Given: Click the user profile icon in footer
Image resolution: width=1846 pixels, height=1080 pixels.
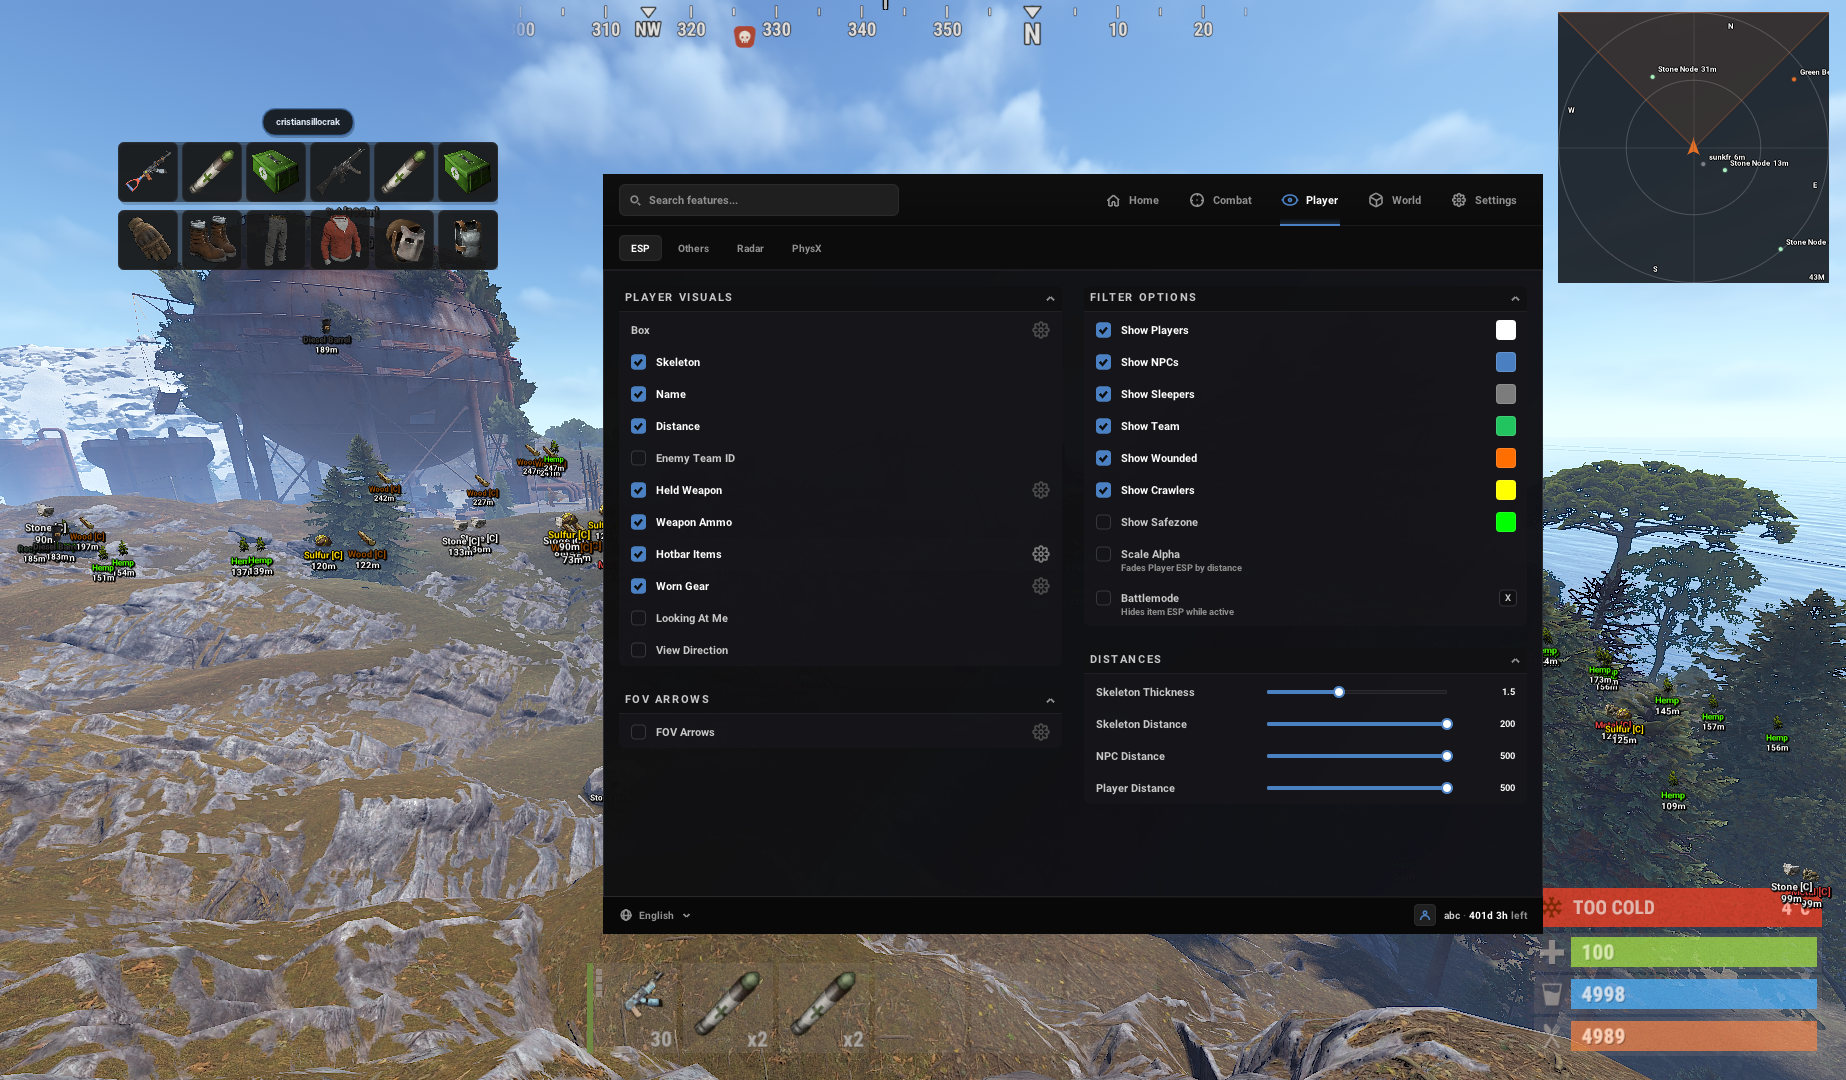Looking at the screenshot, I should click(1425, 915).
